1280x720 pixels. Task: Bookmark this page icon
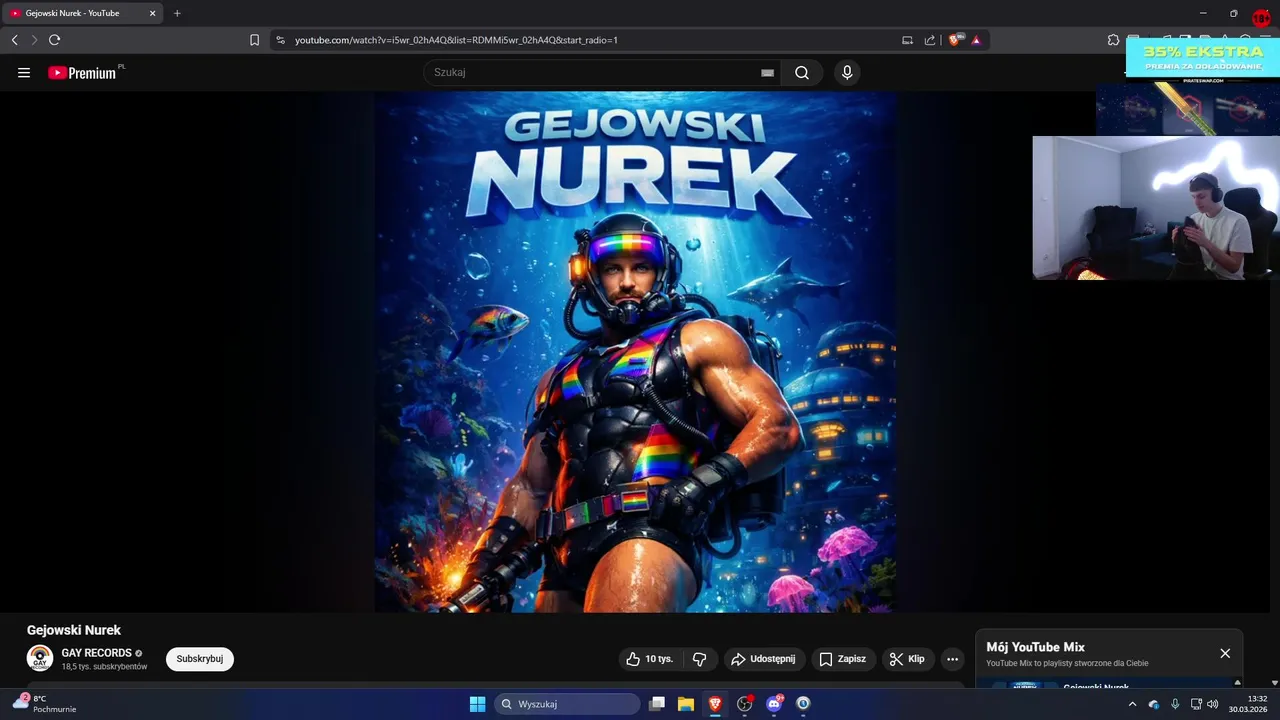(x=254, y=40)
